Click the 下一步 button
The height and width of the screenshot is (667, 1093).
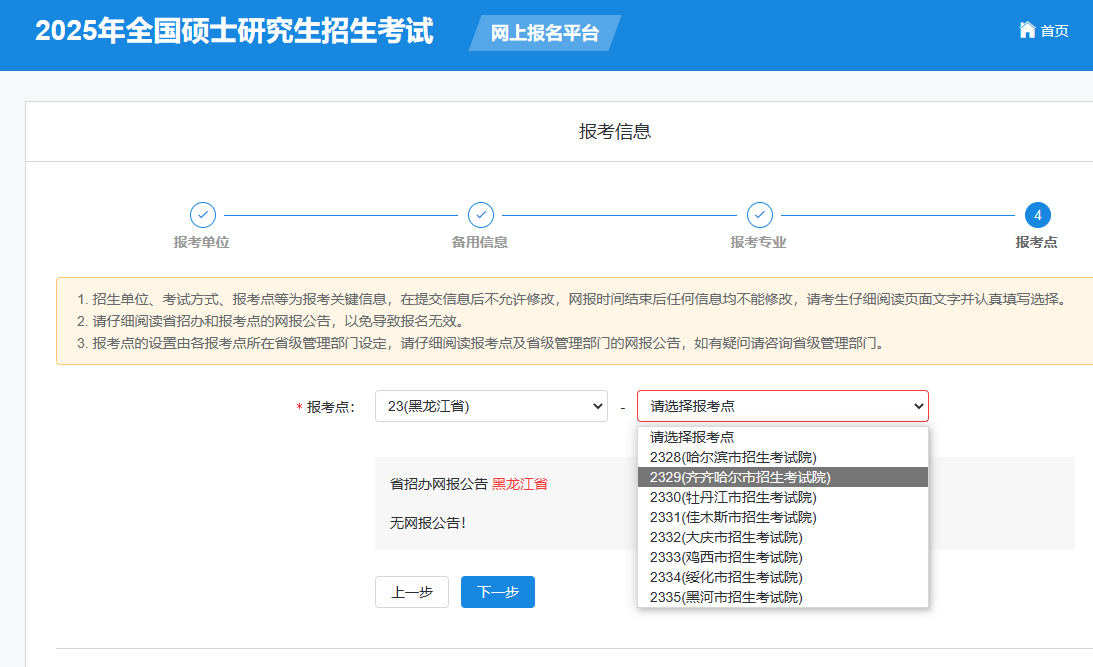pyautogui.click(x=497, y=591)
